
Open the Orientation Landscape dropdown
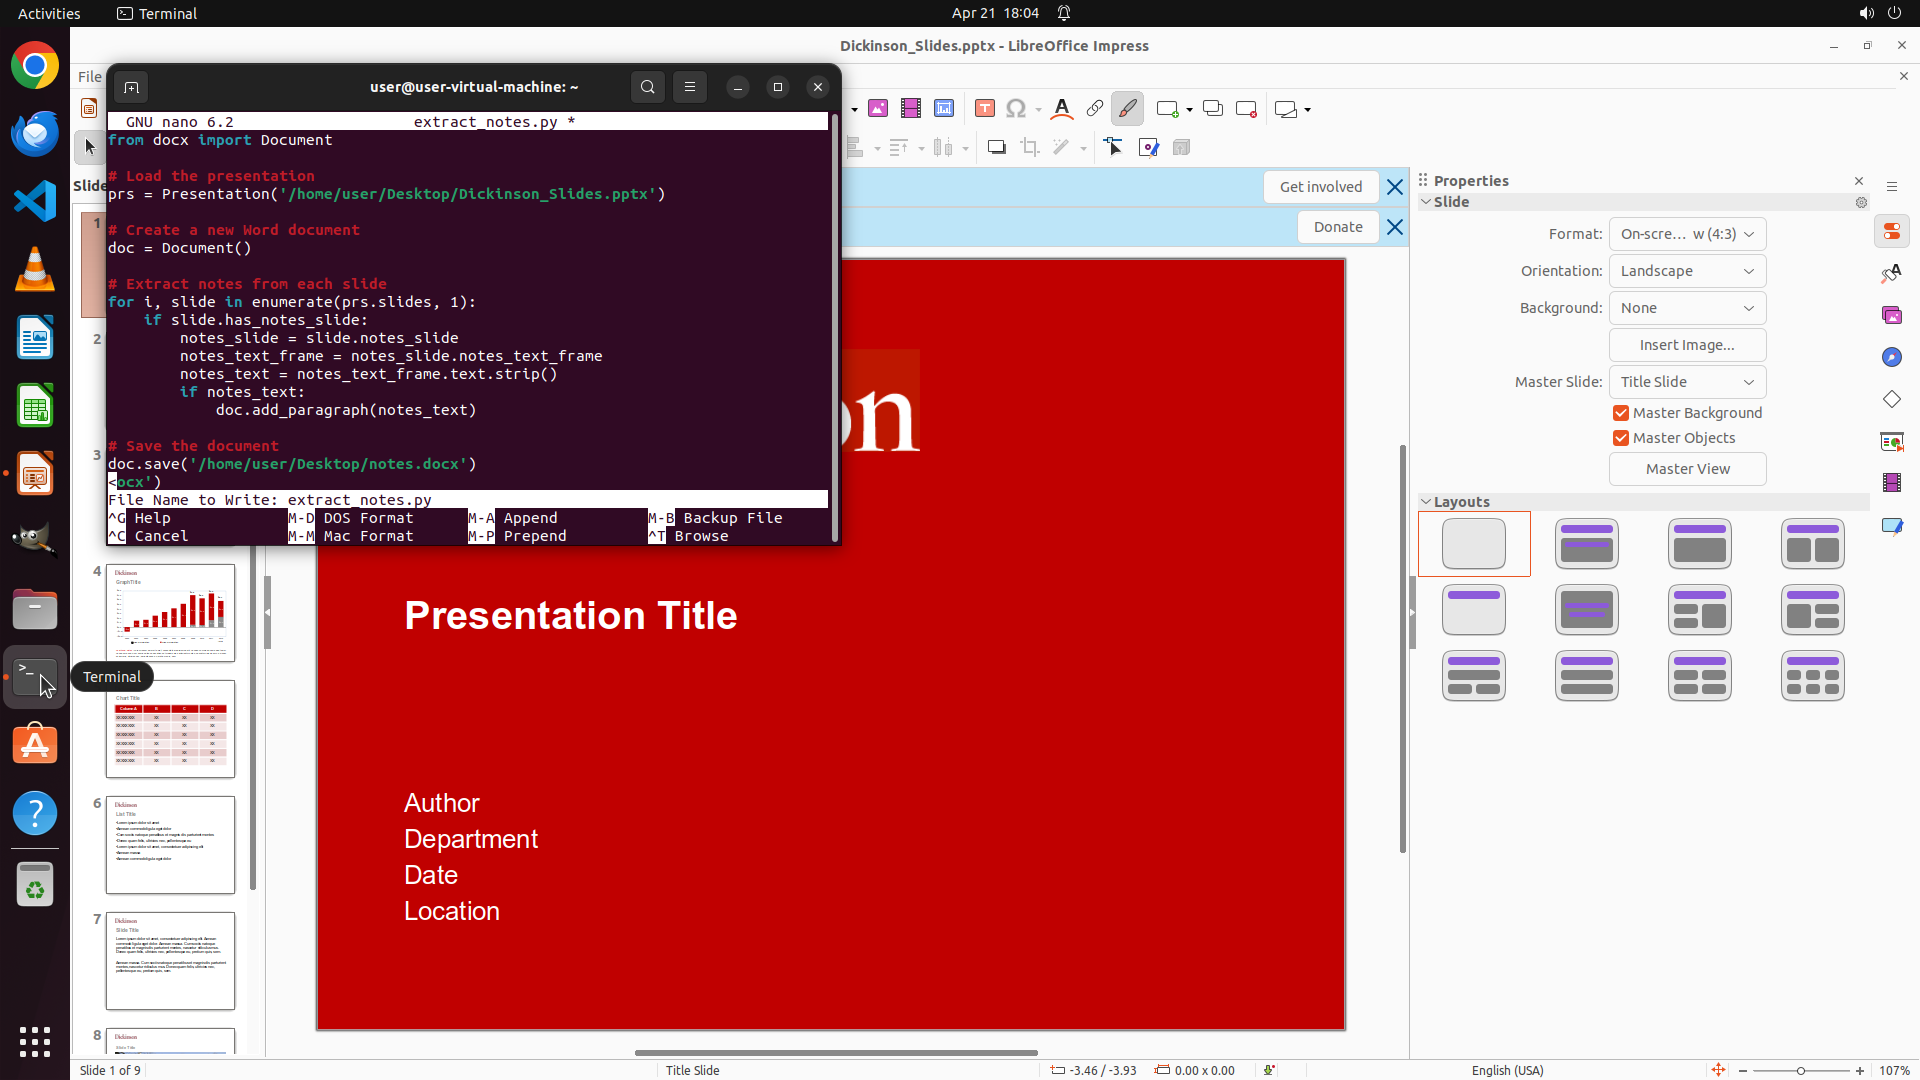point(1687,271)
